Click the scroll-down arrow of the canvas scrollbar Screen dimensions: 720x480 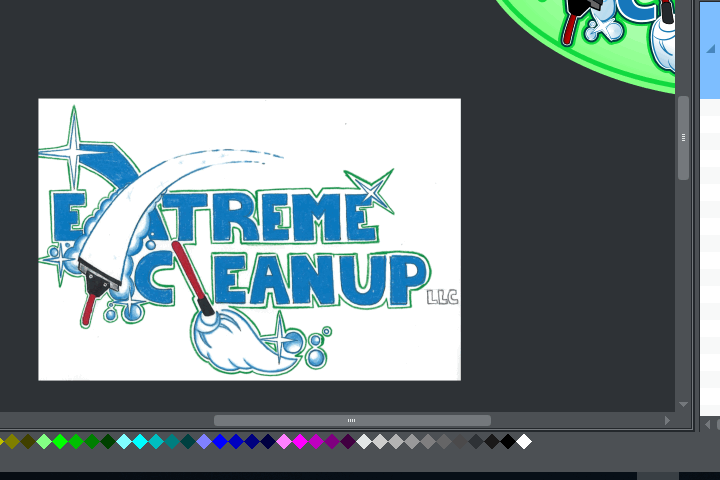683,405
